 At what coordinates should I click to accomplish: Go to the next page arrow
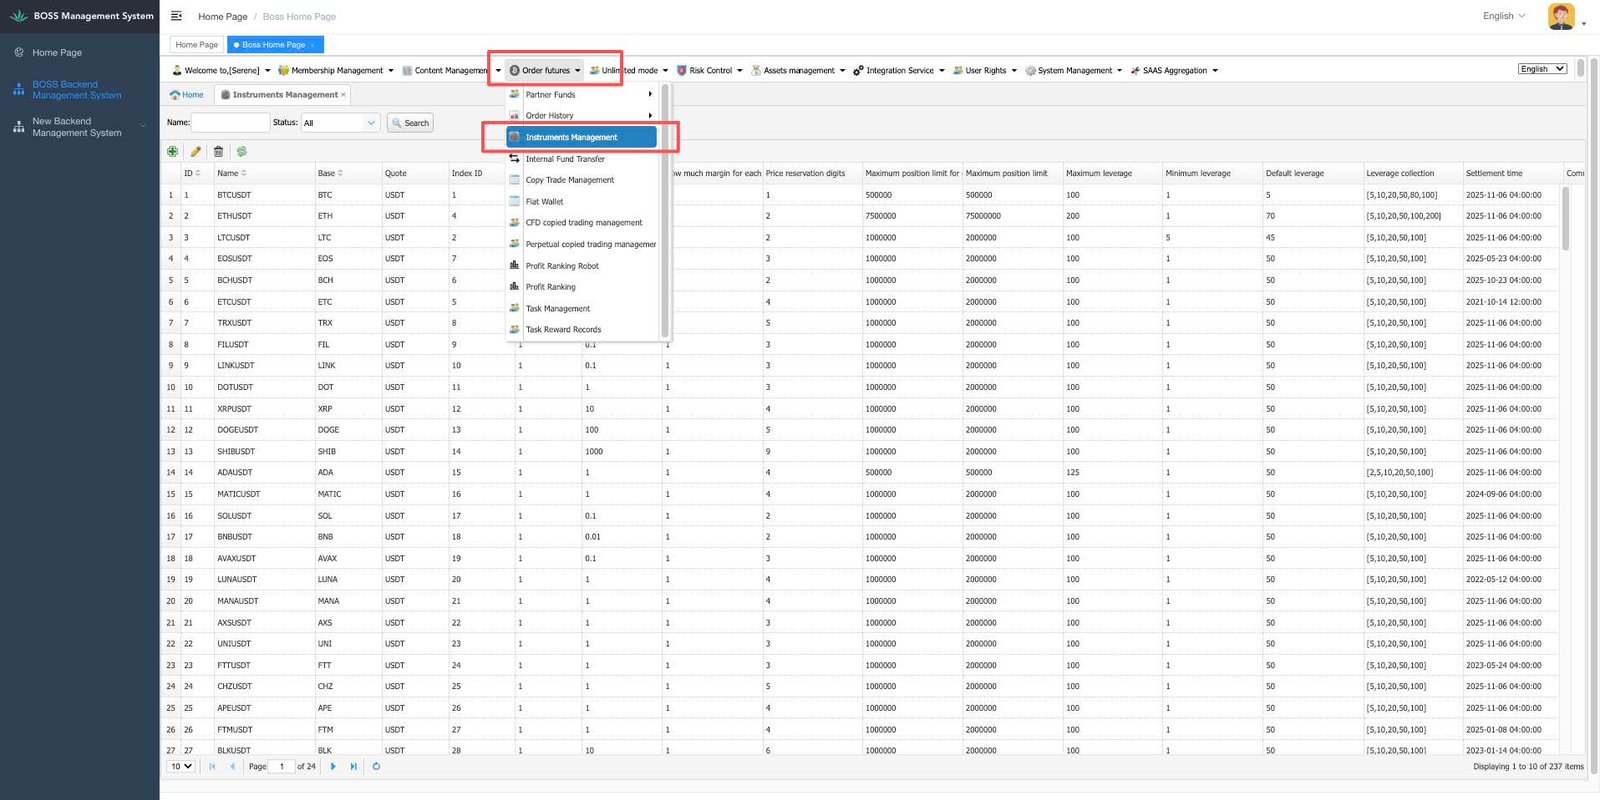[x=333, y=767]
